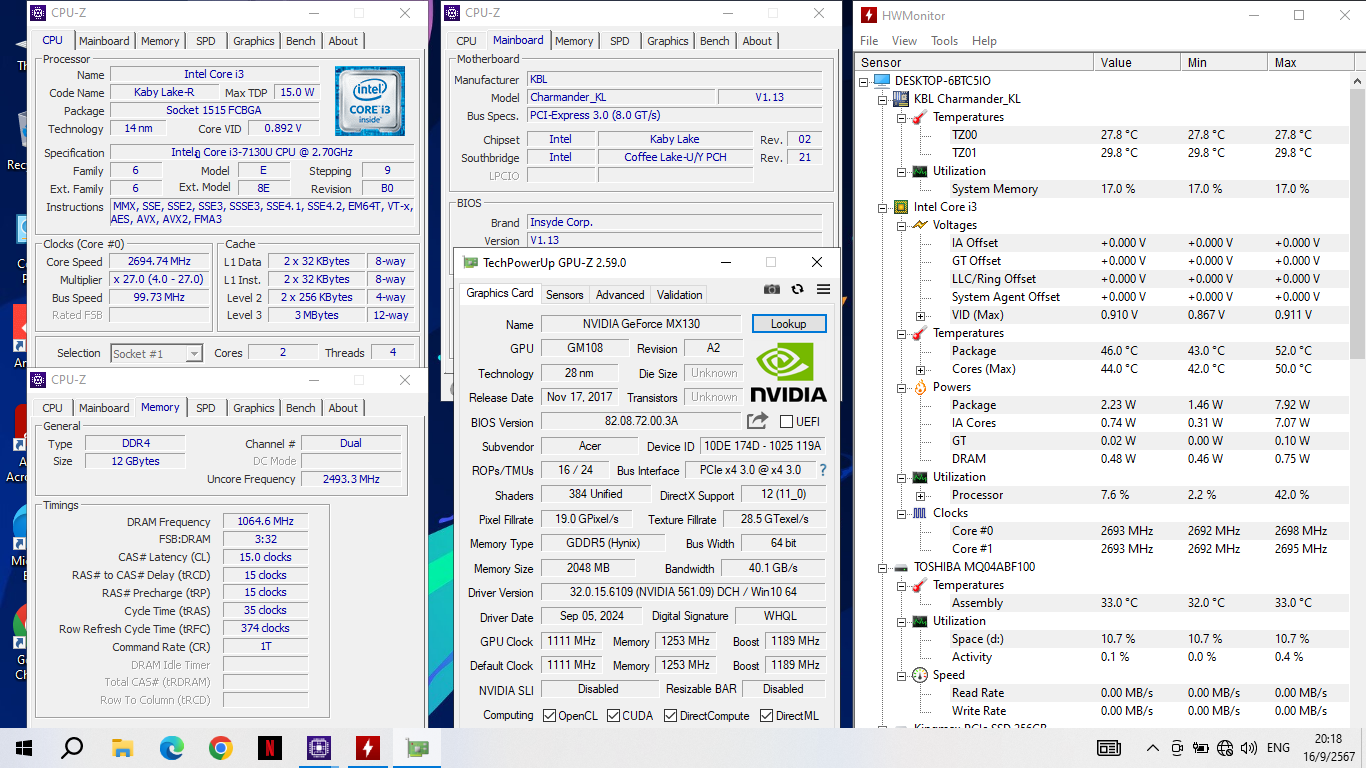Open the HWMonitor taskbar icon
The width and height of the screenshot is (1366, 768).
click(x=367, y=748)
